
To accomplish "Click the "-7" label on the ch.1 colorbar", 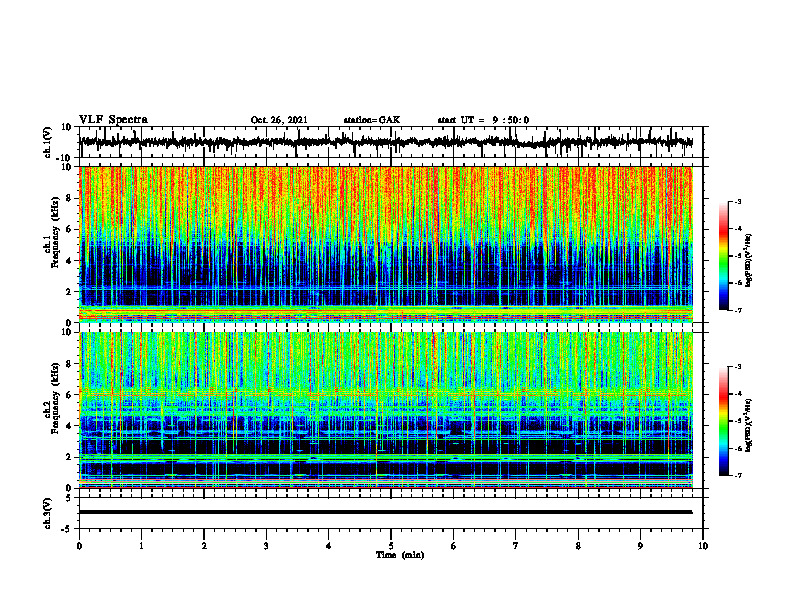I will point(738,310).
